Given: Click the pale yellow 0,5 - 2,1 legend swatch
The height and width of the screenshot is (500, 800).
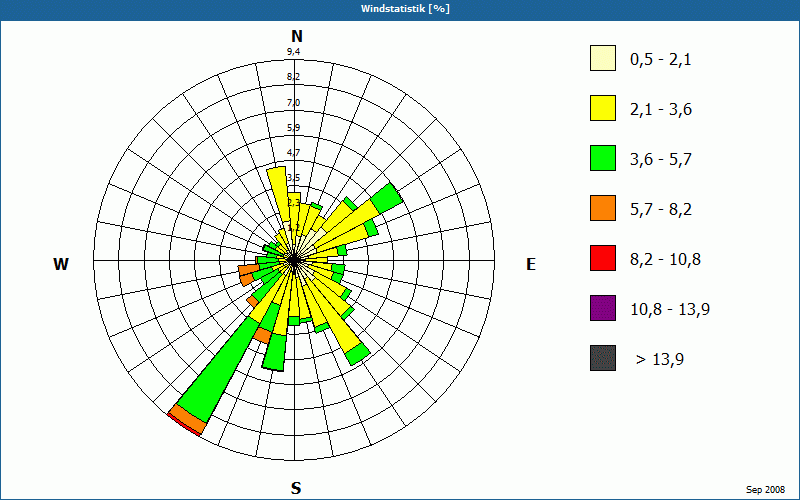Looking at the screenshot, I should (603, 58).
